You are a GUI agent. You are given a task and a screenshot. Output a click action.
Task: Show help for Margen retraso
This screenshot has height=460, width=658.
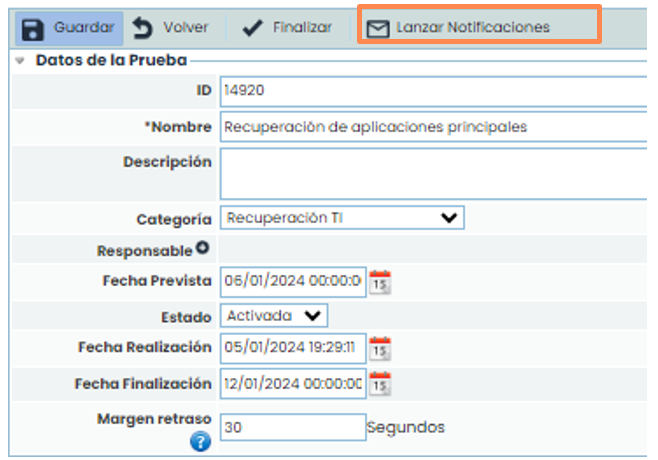click(x=200, y=440)
